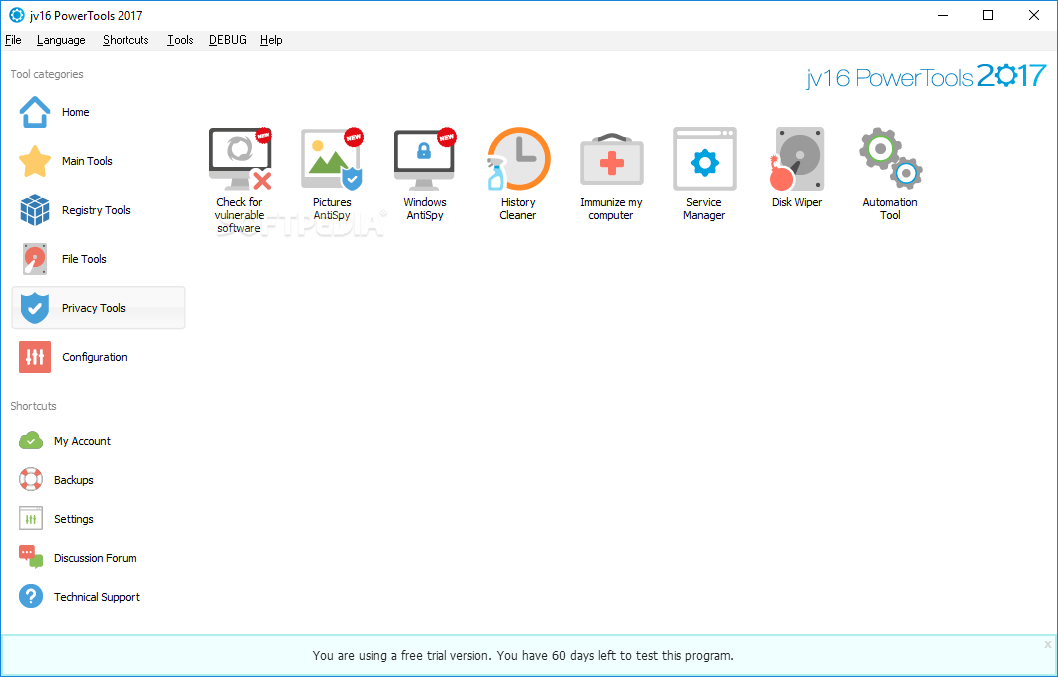Dismiss the free trial notification bar
The height and width of the screenshot is (677, 1058).
point(1047,645)
